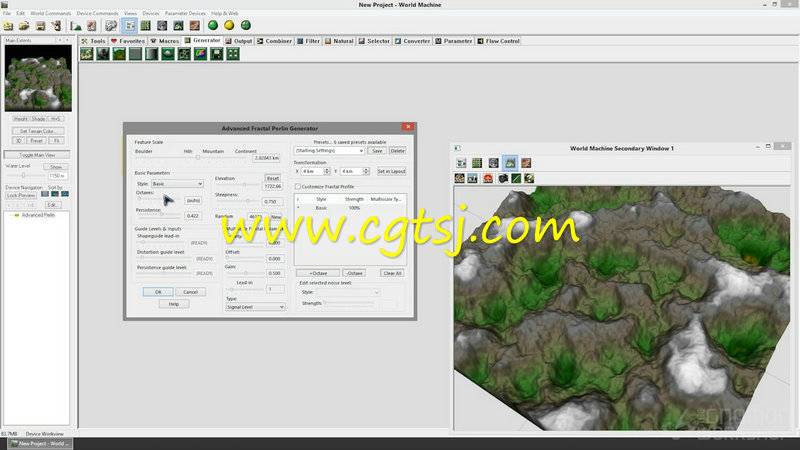The width and height of the screenshot is (800, 450).
Task: Click the Water Level slider
Action: 26,176
